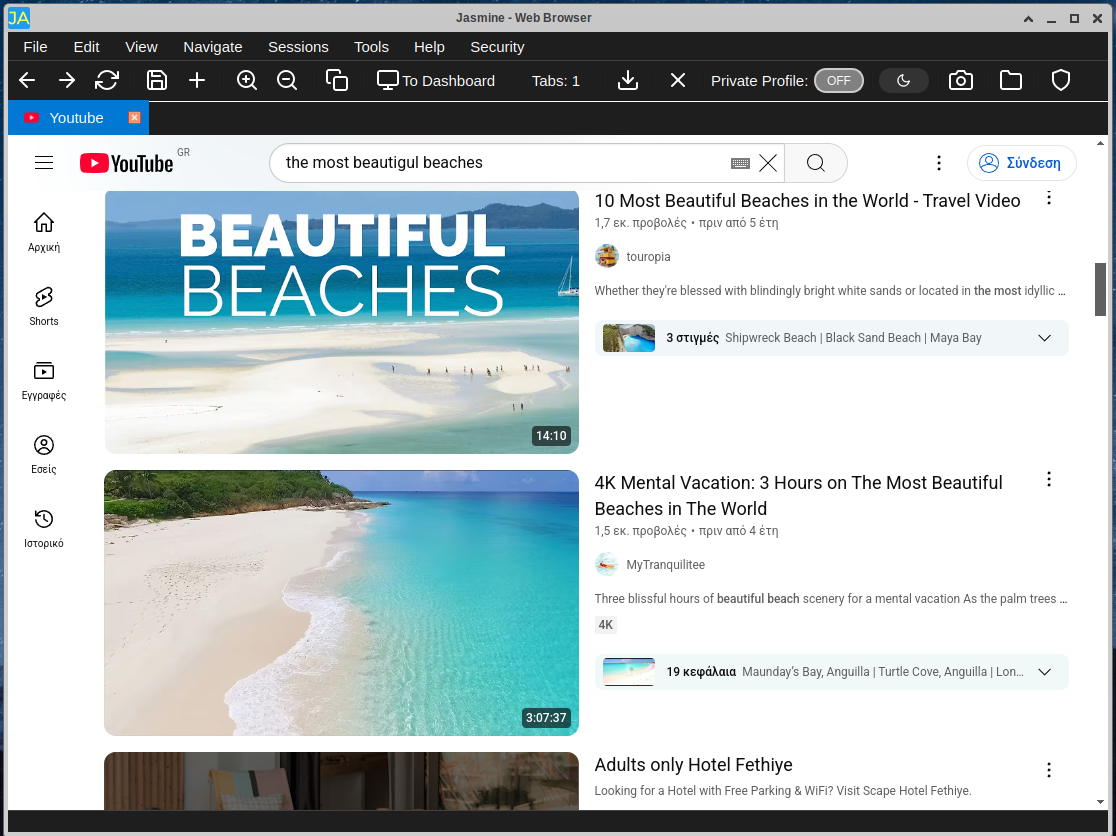Open a new tab with the plus icon
This screenshot has height=836, width=1116.
pos(197,80)
